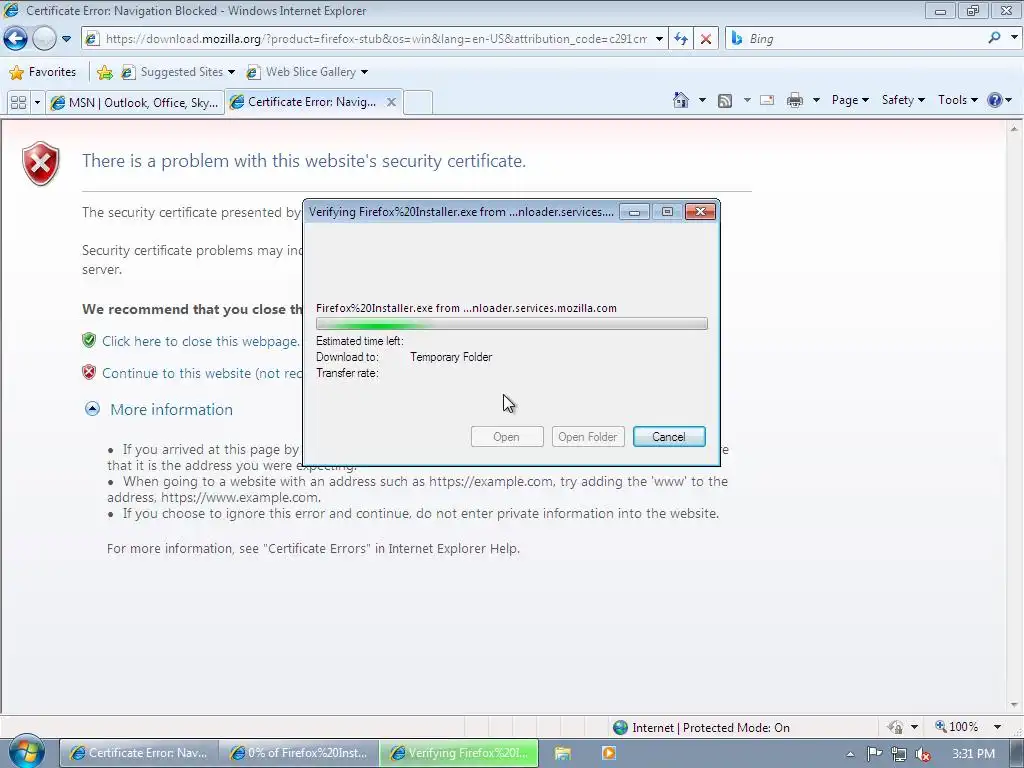Click the status bar privacy/security icon
This screenshot has height=768, width=1024.
point(895,727)
